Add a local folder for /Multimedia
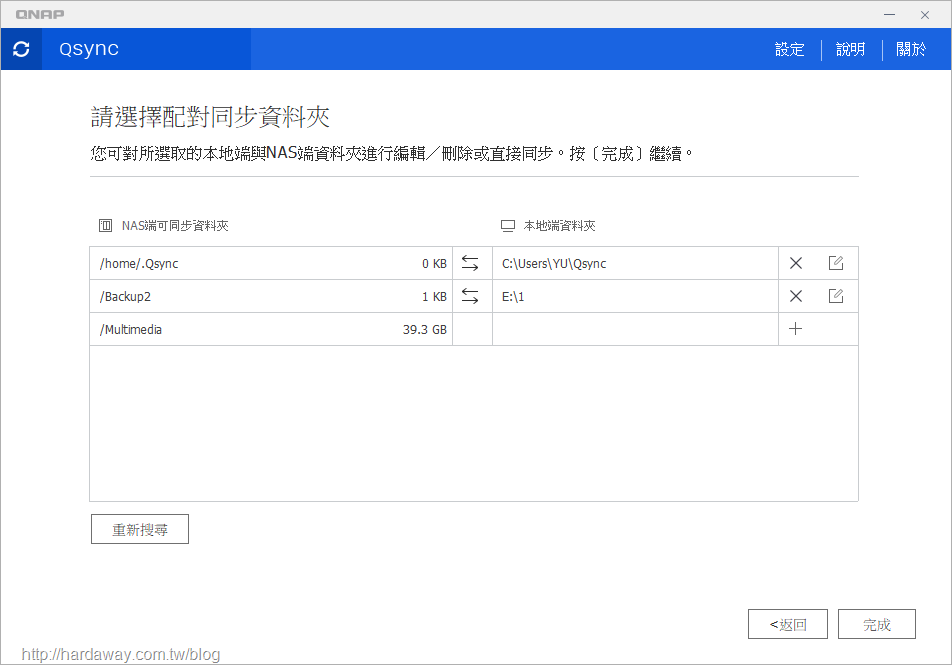The width and height of the screenshot is (952, 665). point(795,329)
